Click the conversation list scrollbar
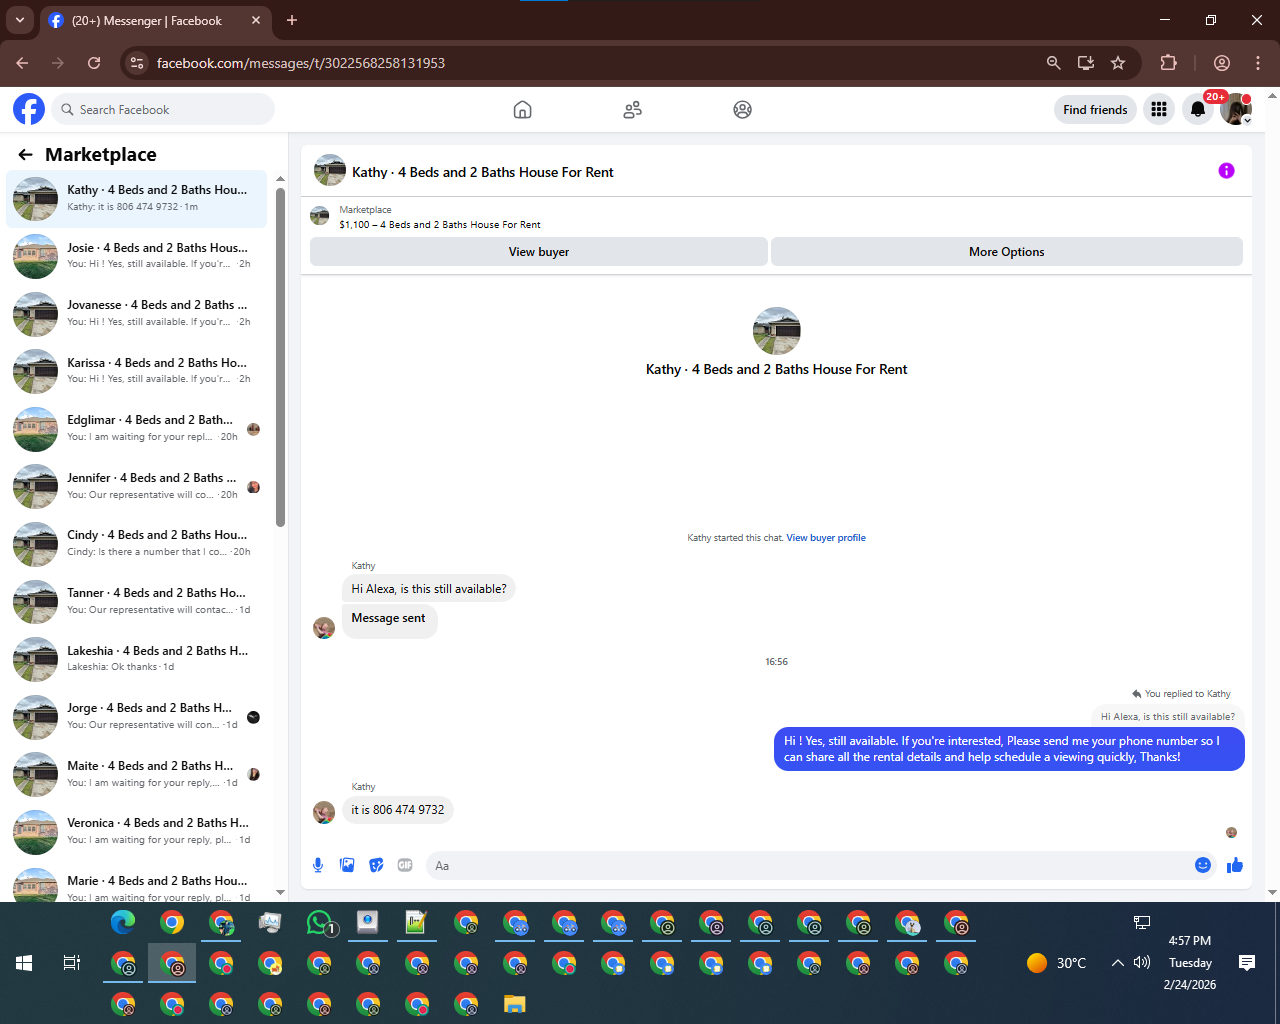Image resolution: width=1280 pixels, height=1024 pixels. (x=281, y=357)
